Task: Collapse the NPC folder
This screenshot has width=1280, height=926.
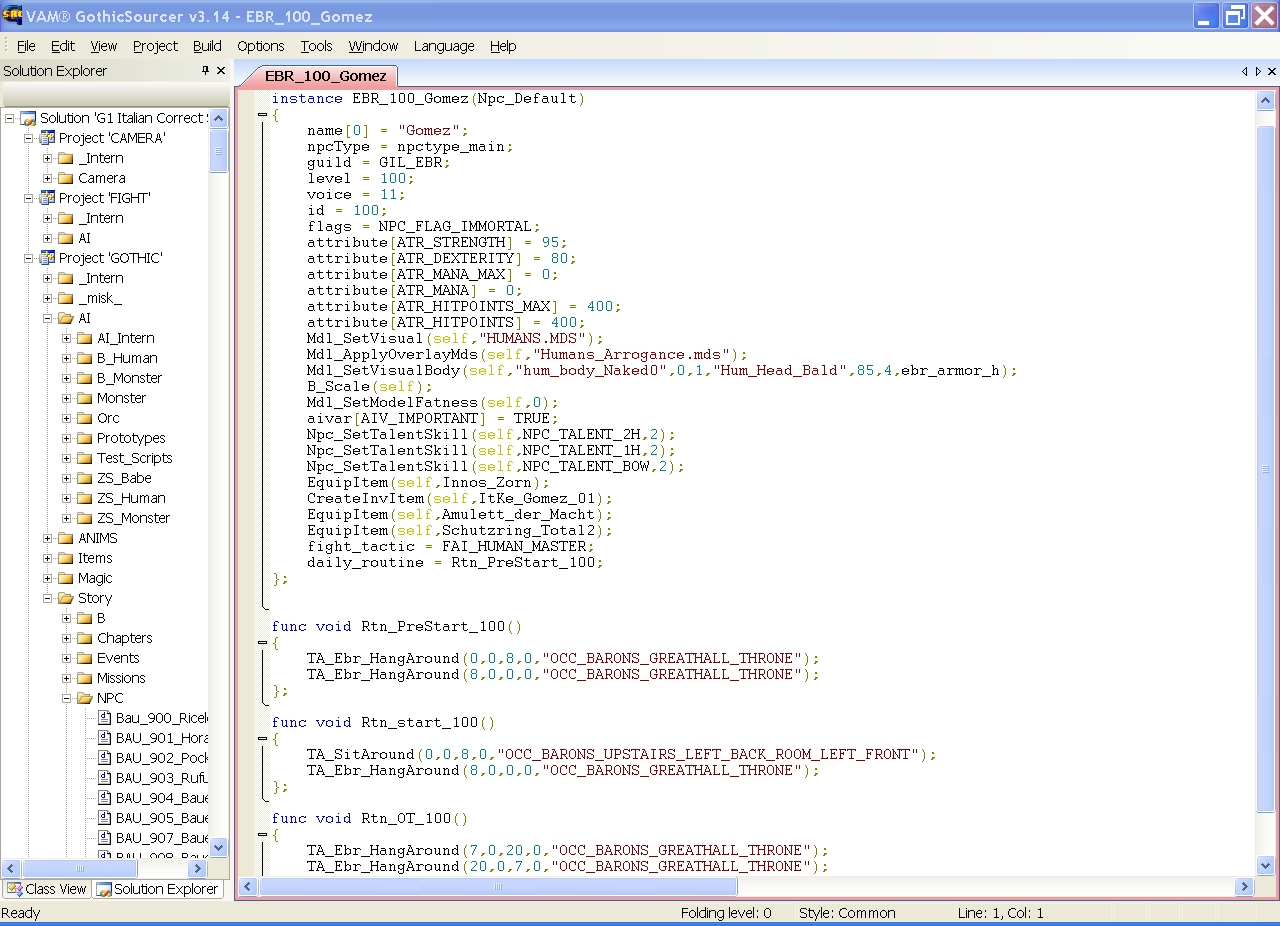Action: 67,698
